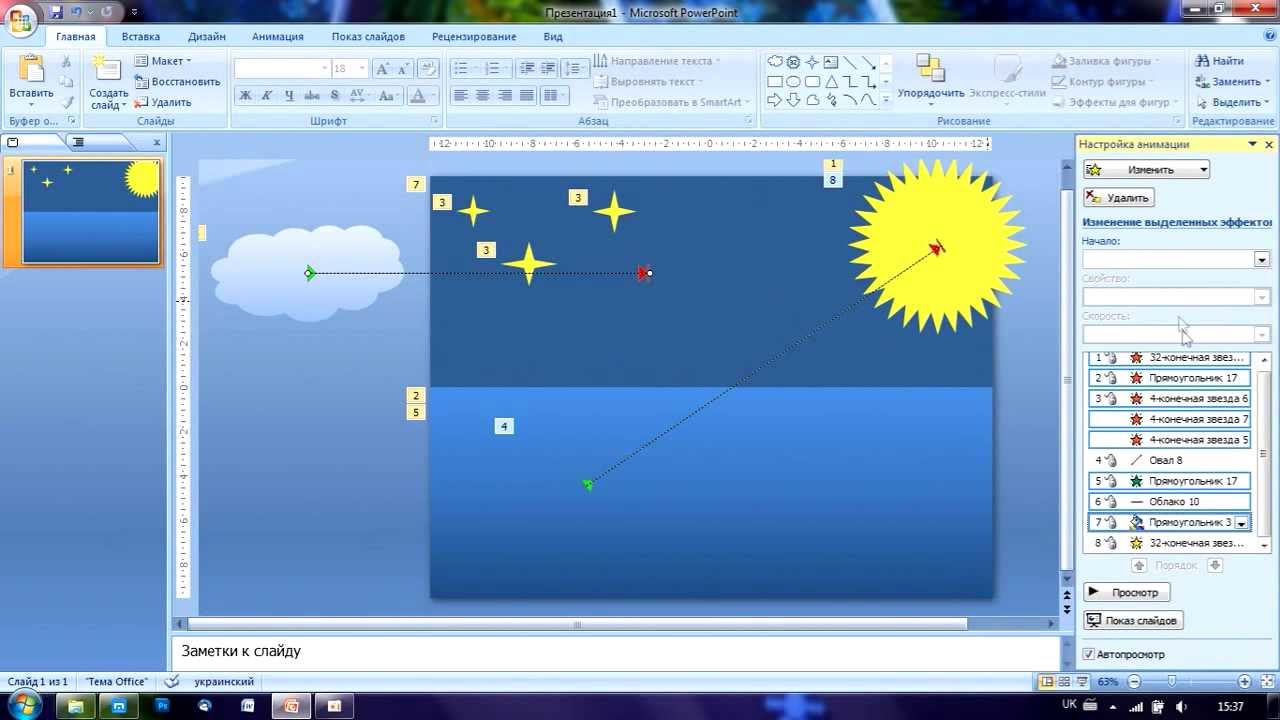The image size is (1280, 720).
Task: Switch to the Анимация tab
Action: tap(278, 37)
